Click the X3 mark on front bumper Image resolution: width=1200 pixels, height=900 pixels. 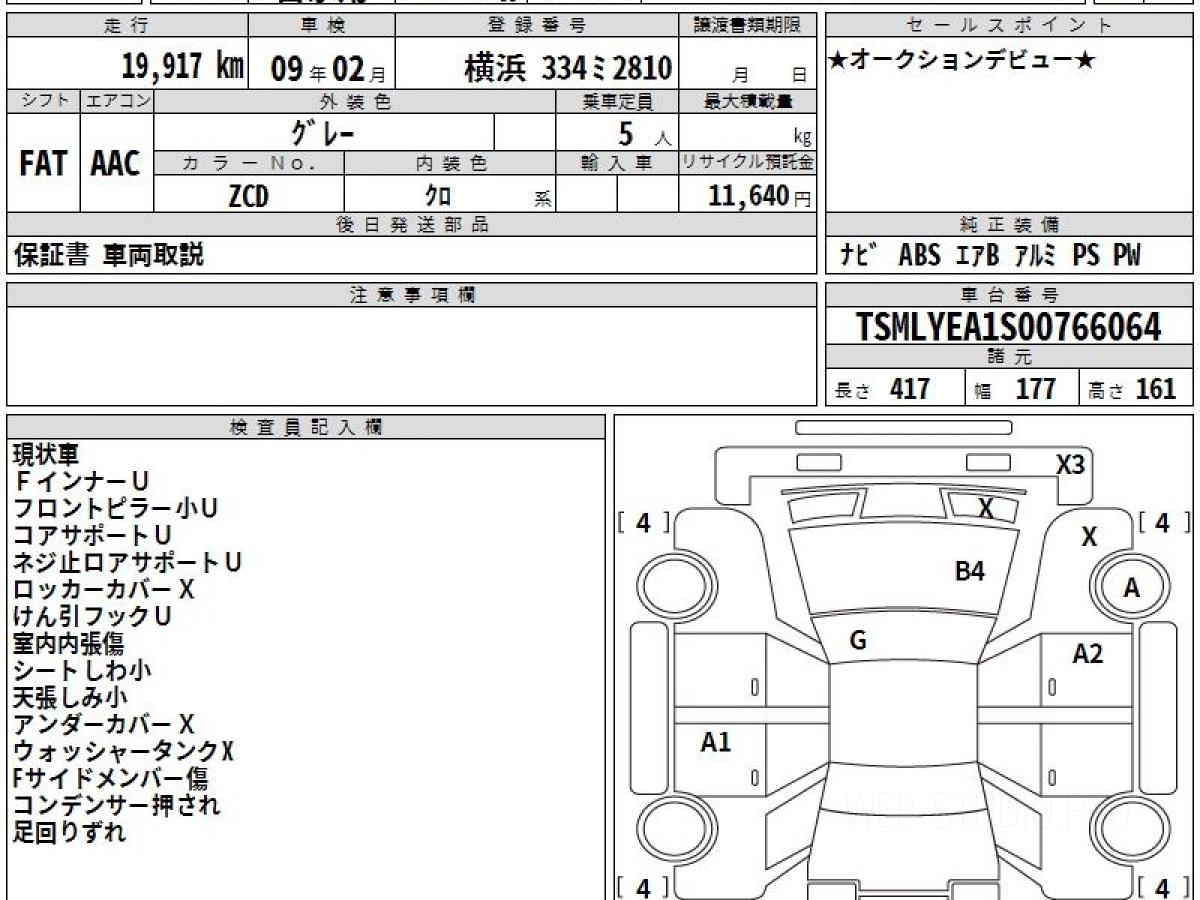click(1070, 464)
